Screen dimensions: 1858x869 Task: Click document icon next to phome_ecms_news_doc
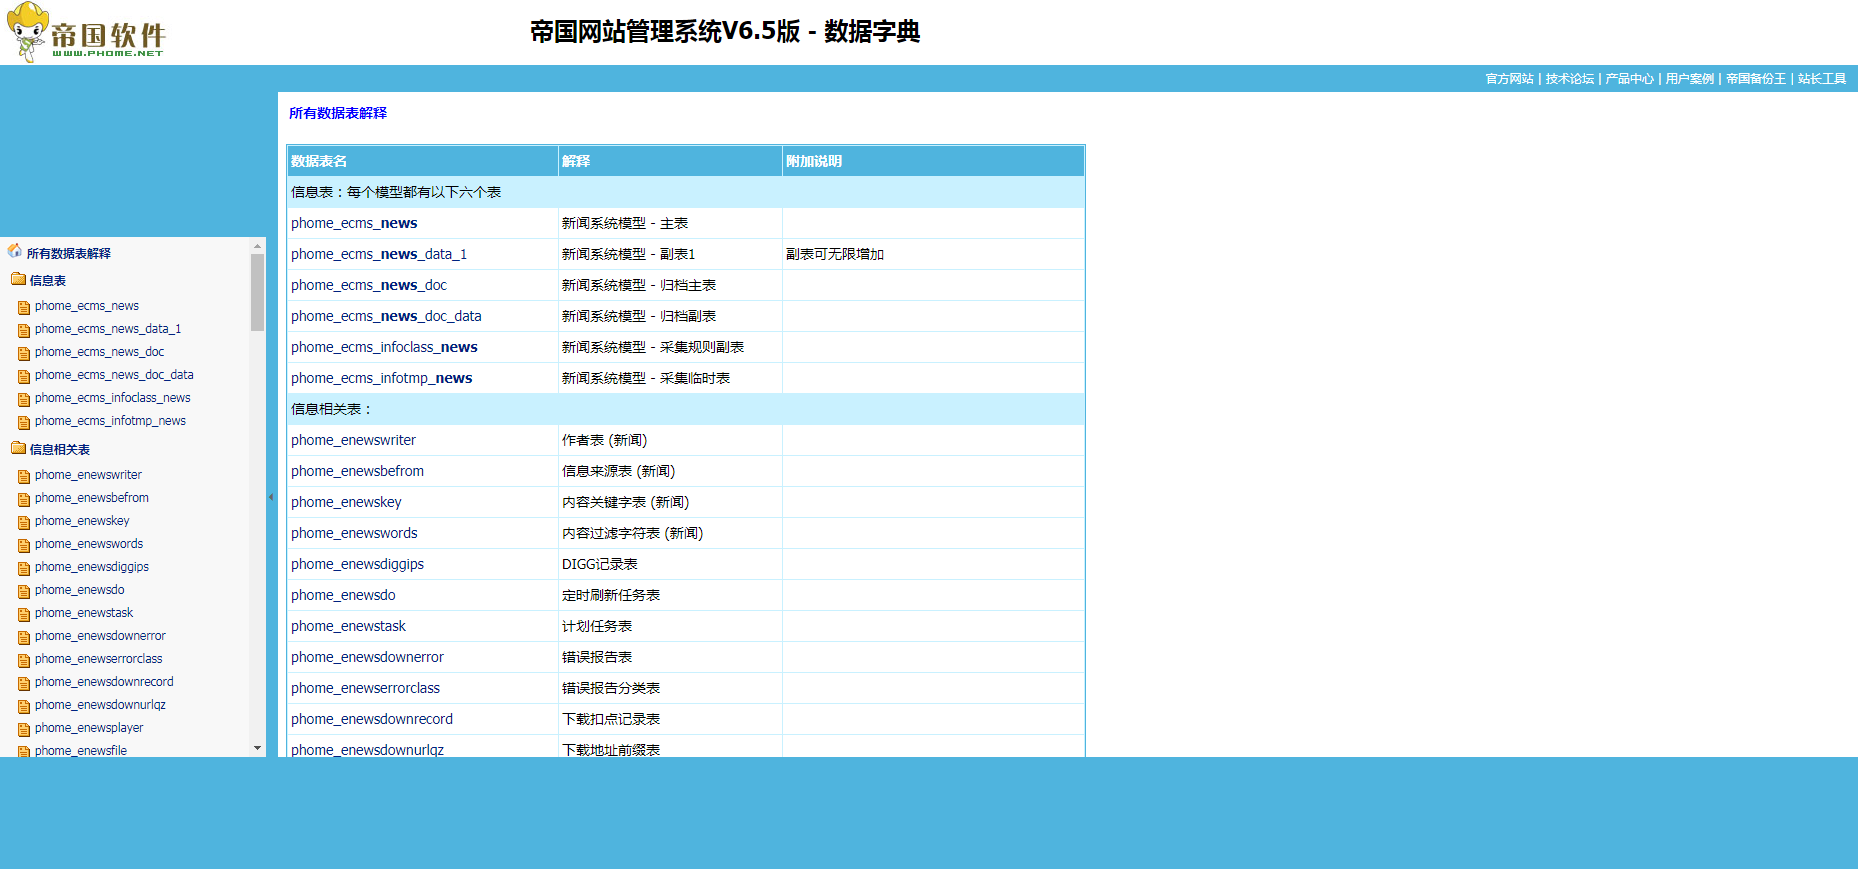(24, 353)
